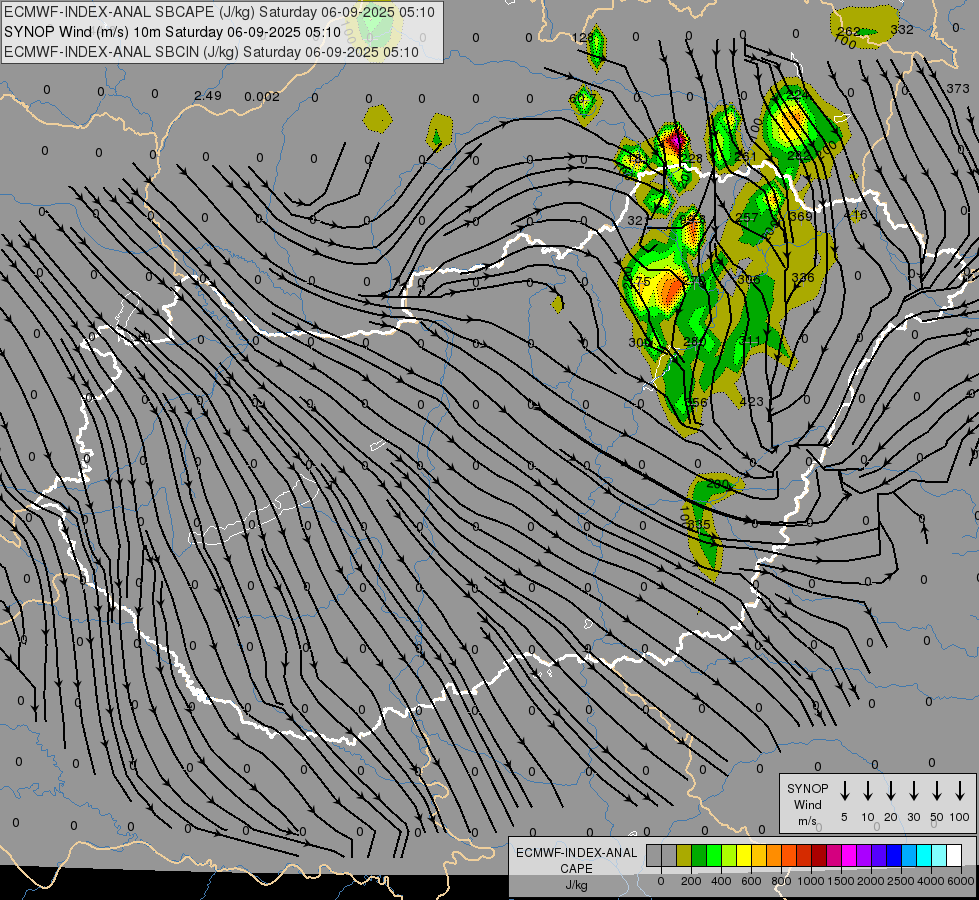
Task: Pick the yellow swatch in the CAPE colorbar
Action: coord(744,856)
